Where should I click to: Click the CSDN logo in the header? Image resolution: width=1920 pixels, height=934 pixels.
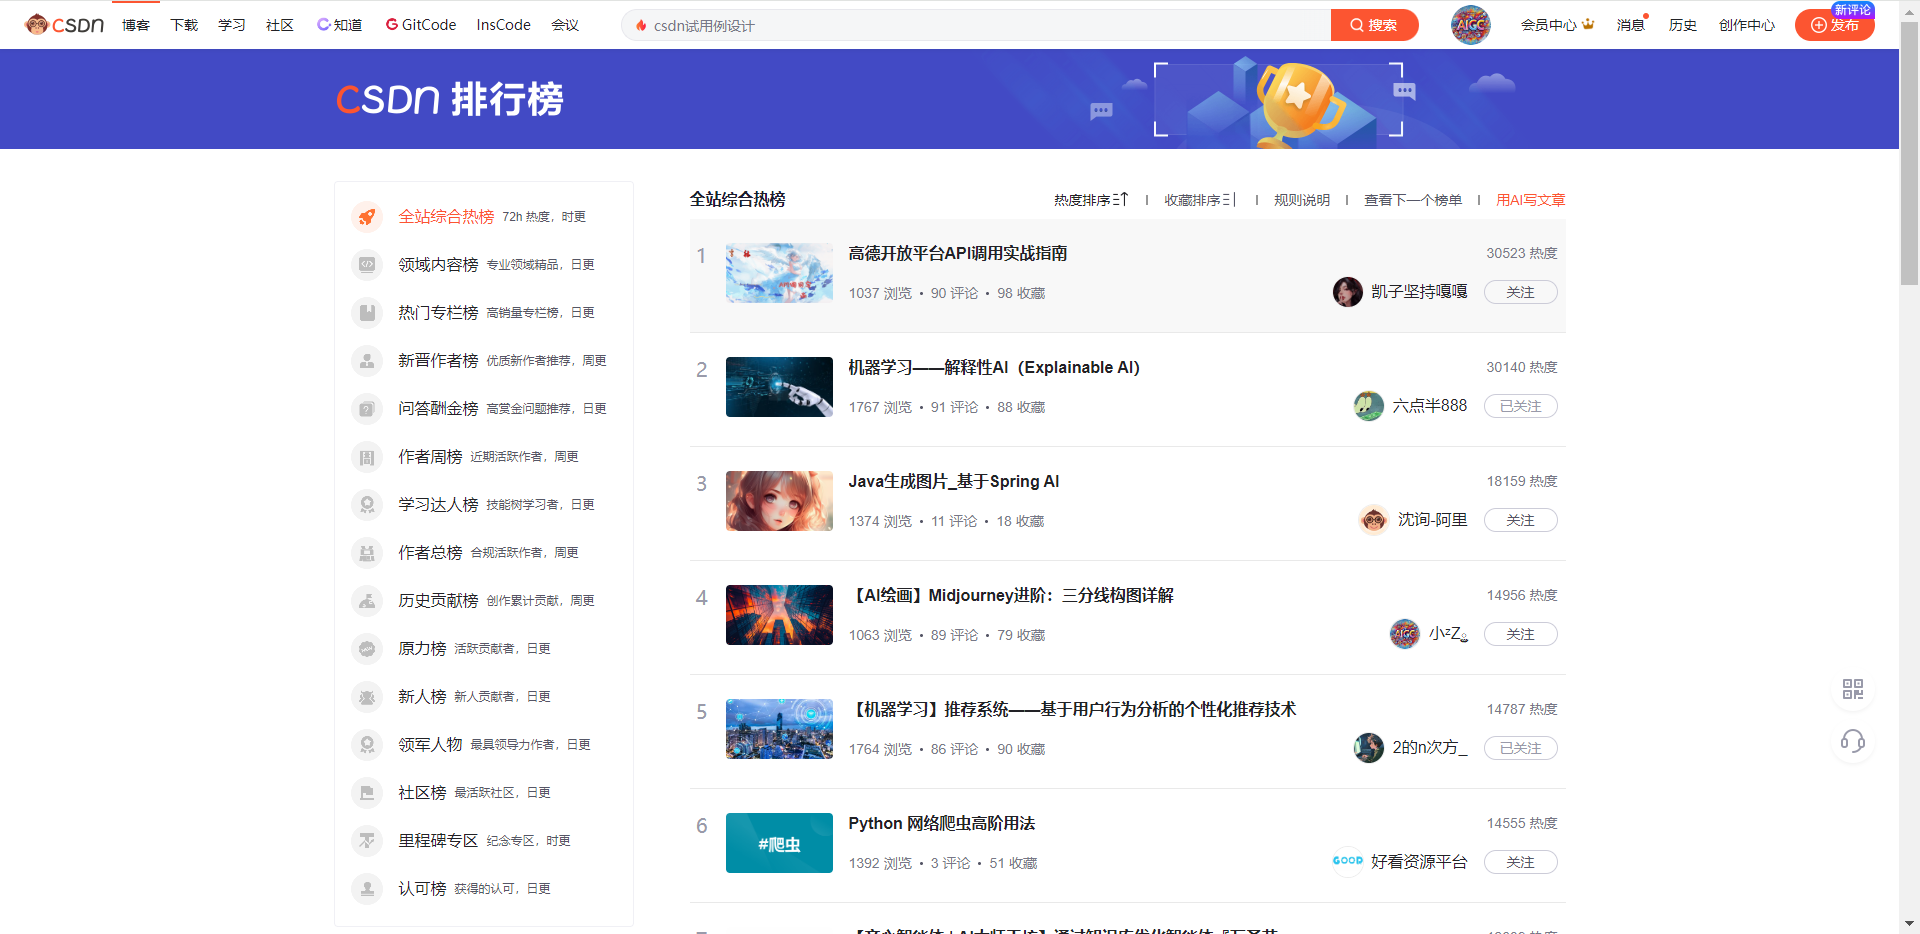(x=65, y=25)
